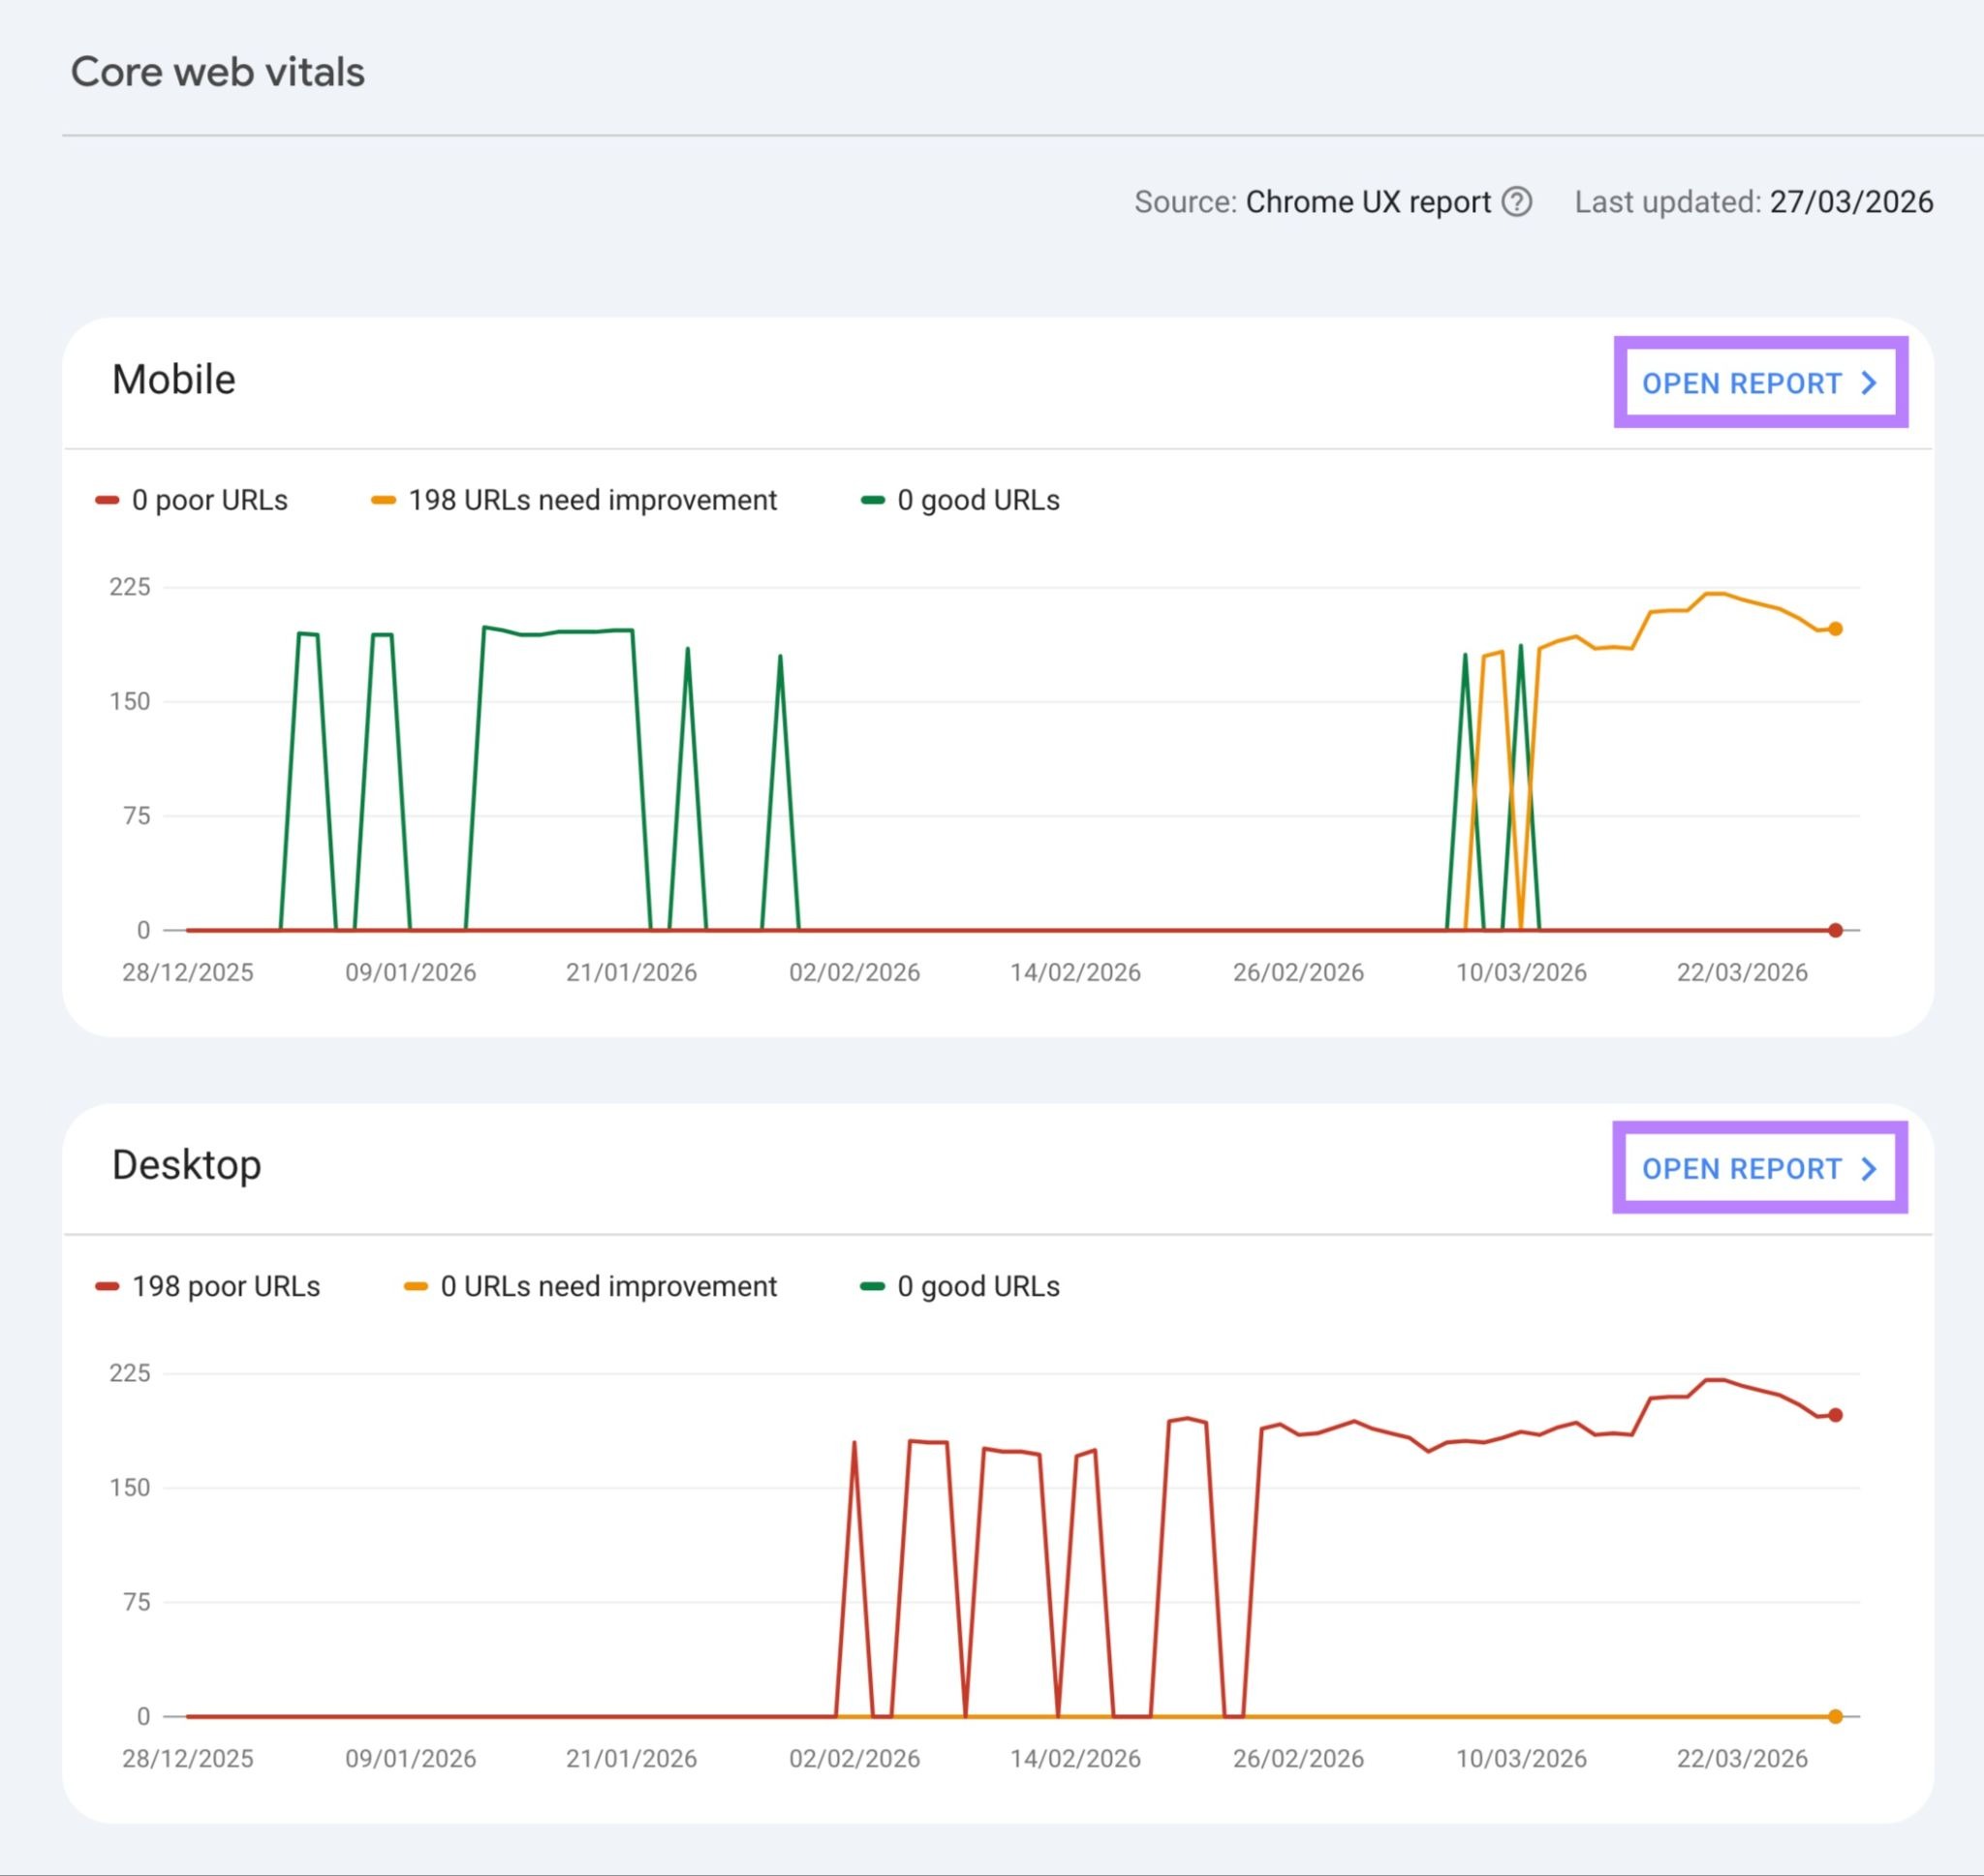
Task: Select the Desktop section header
Action: click(x=186, y=1164)
